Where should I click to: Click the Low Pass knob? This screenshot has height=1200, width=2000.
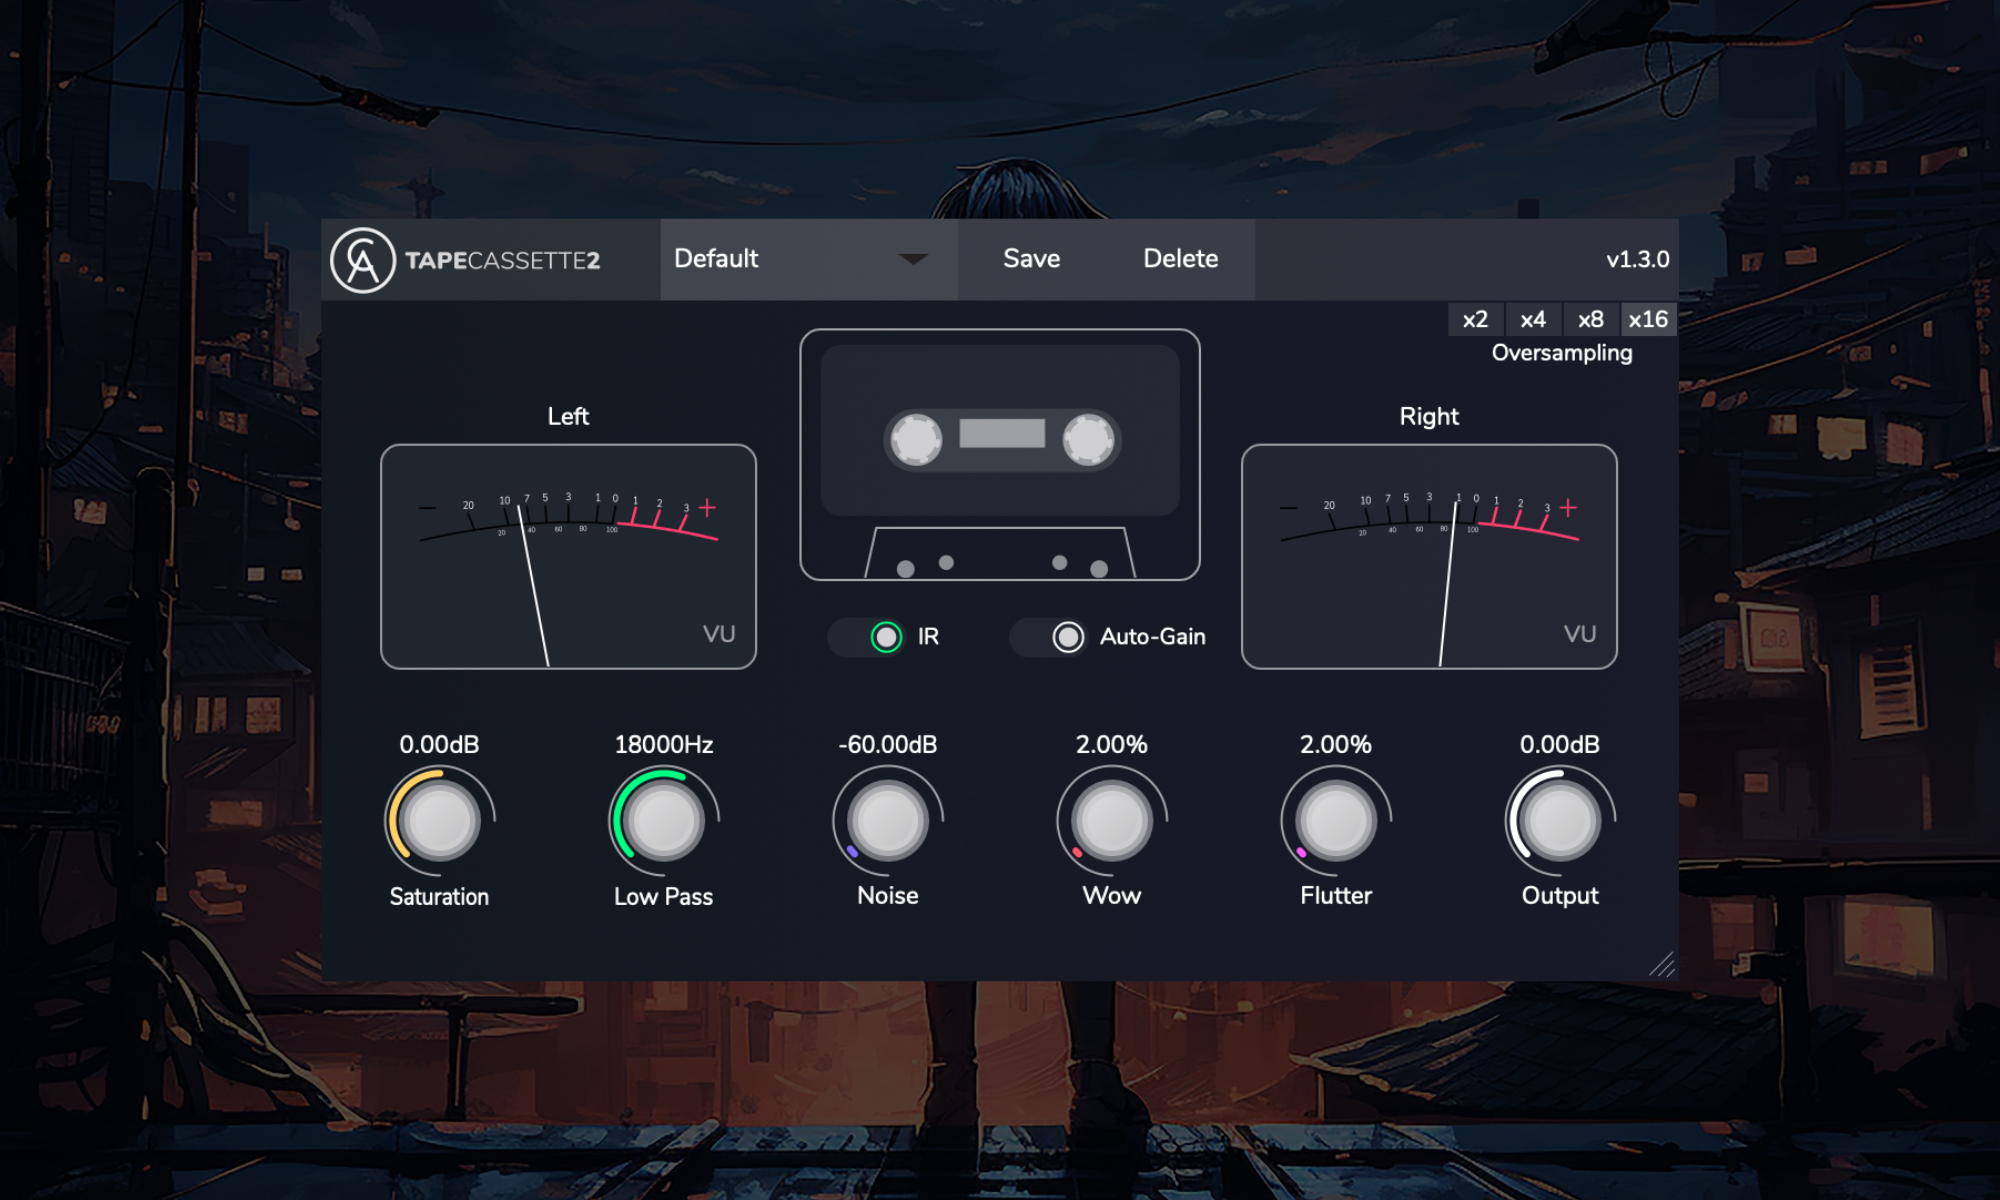click(663, 821)
